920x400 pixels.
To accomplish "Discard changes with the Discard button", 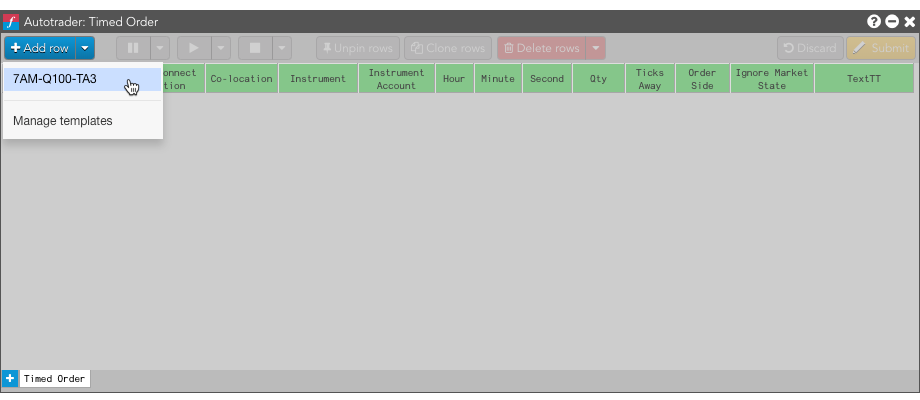I will pos(810,48).
